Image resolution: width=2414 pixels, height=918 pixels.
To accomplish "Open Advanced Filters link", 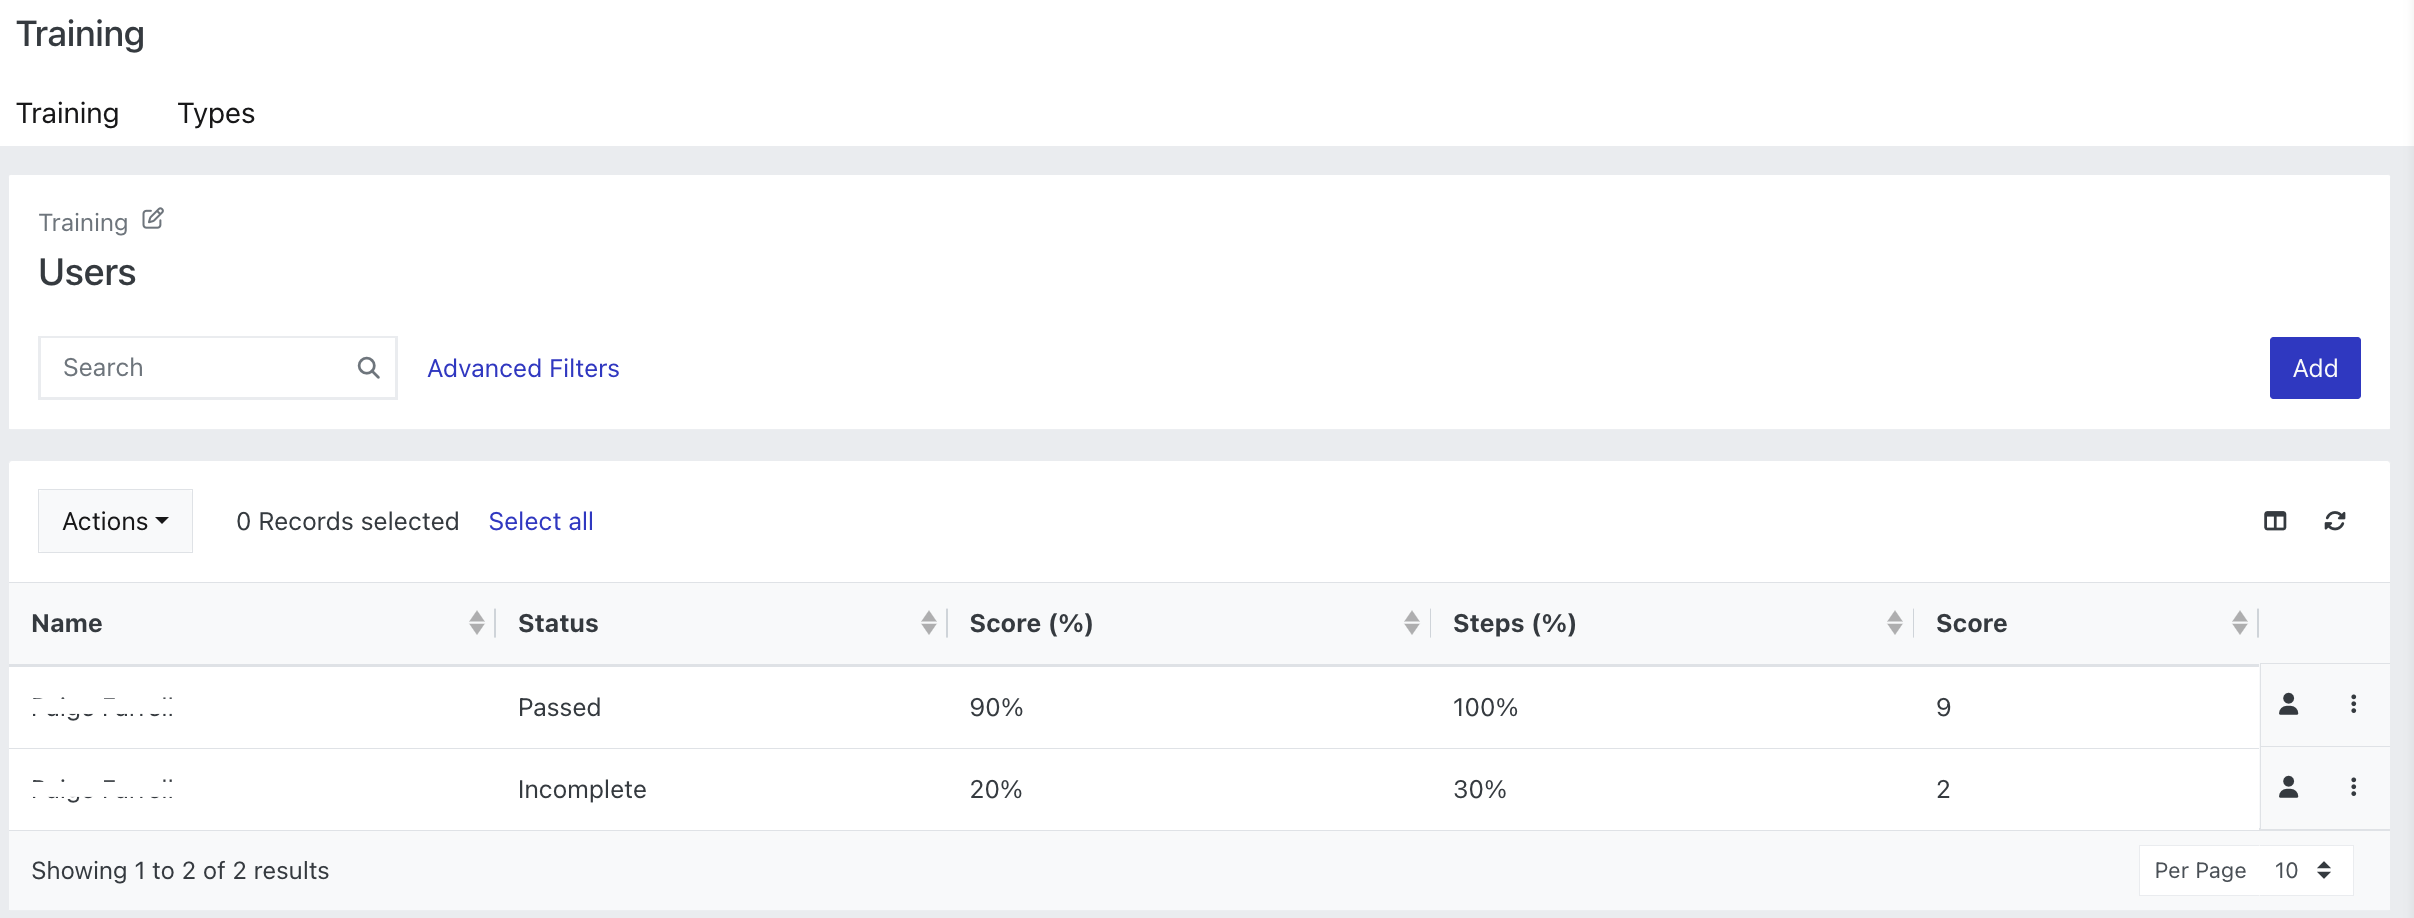I will point(523,368).
